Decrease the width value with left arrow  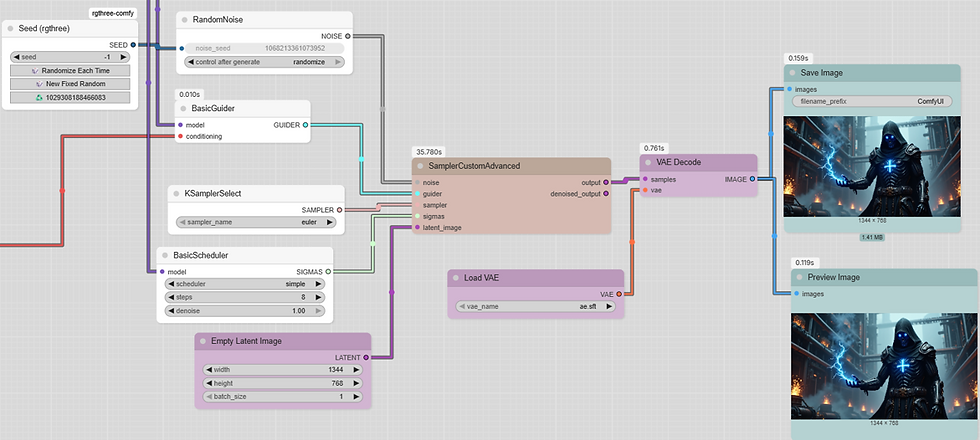(x=209, y=369)
